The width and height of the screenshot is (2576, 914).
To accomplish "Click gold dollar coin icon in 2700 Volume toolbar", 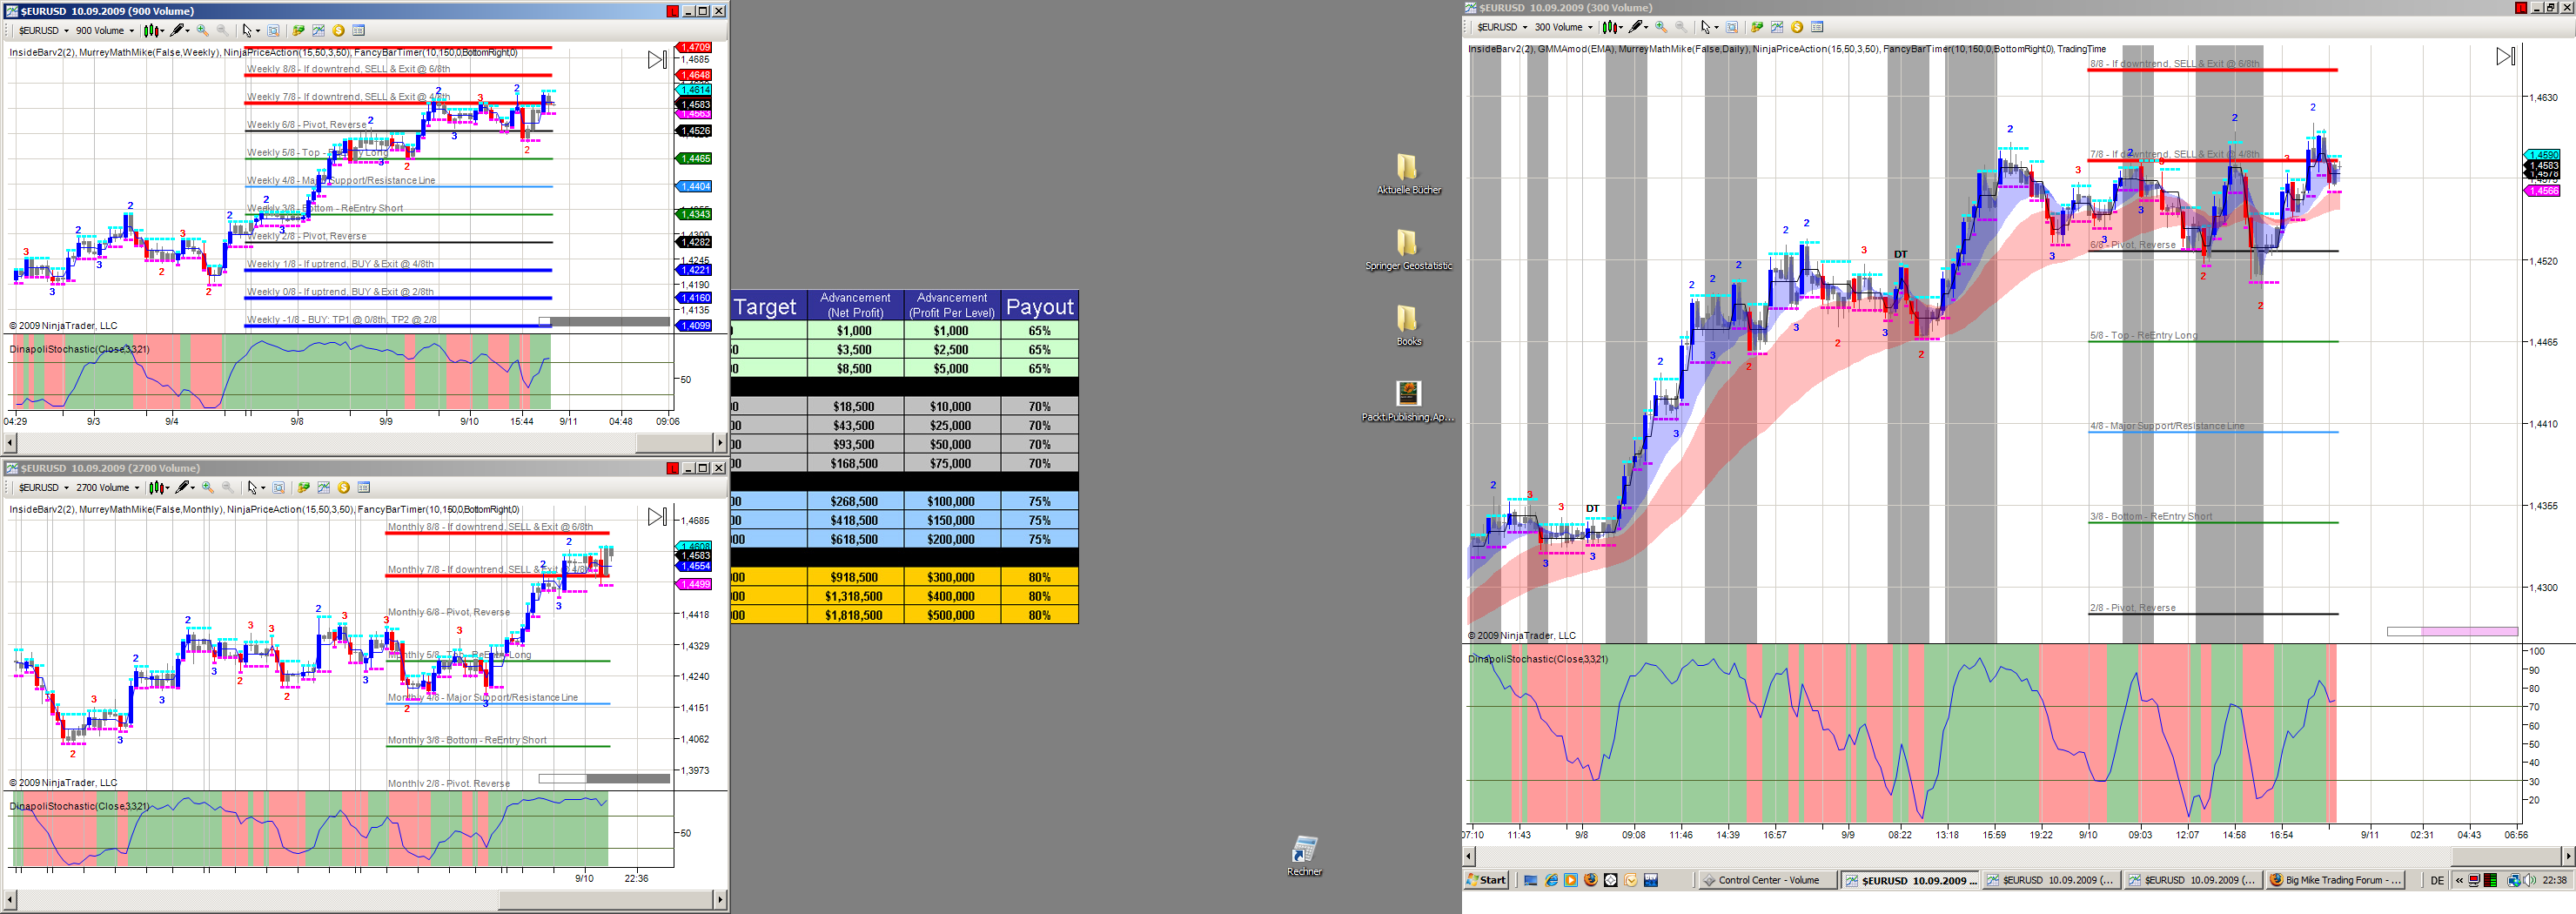I will point(343,488).
